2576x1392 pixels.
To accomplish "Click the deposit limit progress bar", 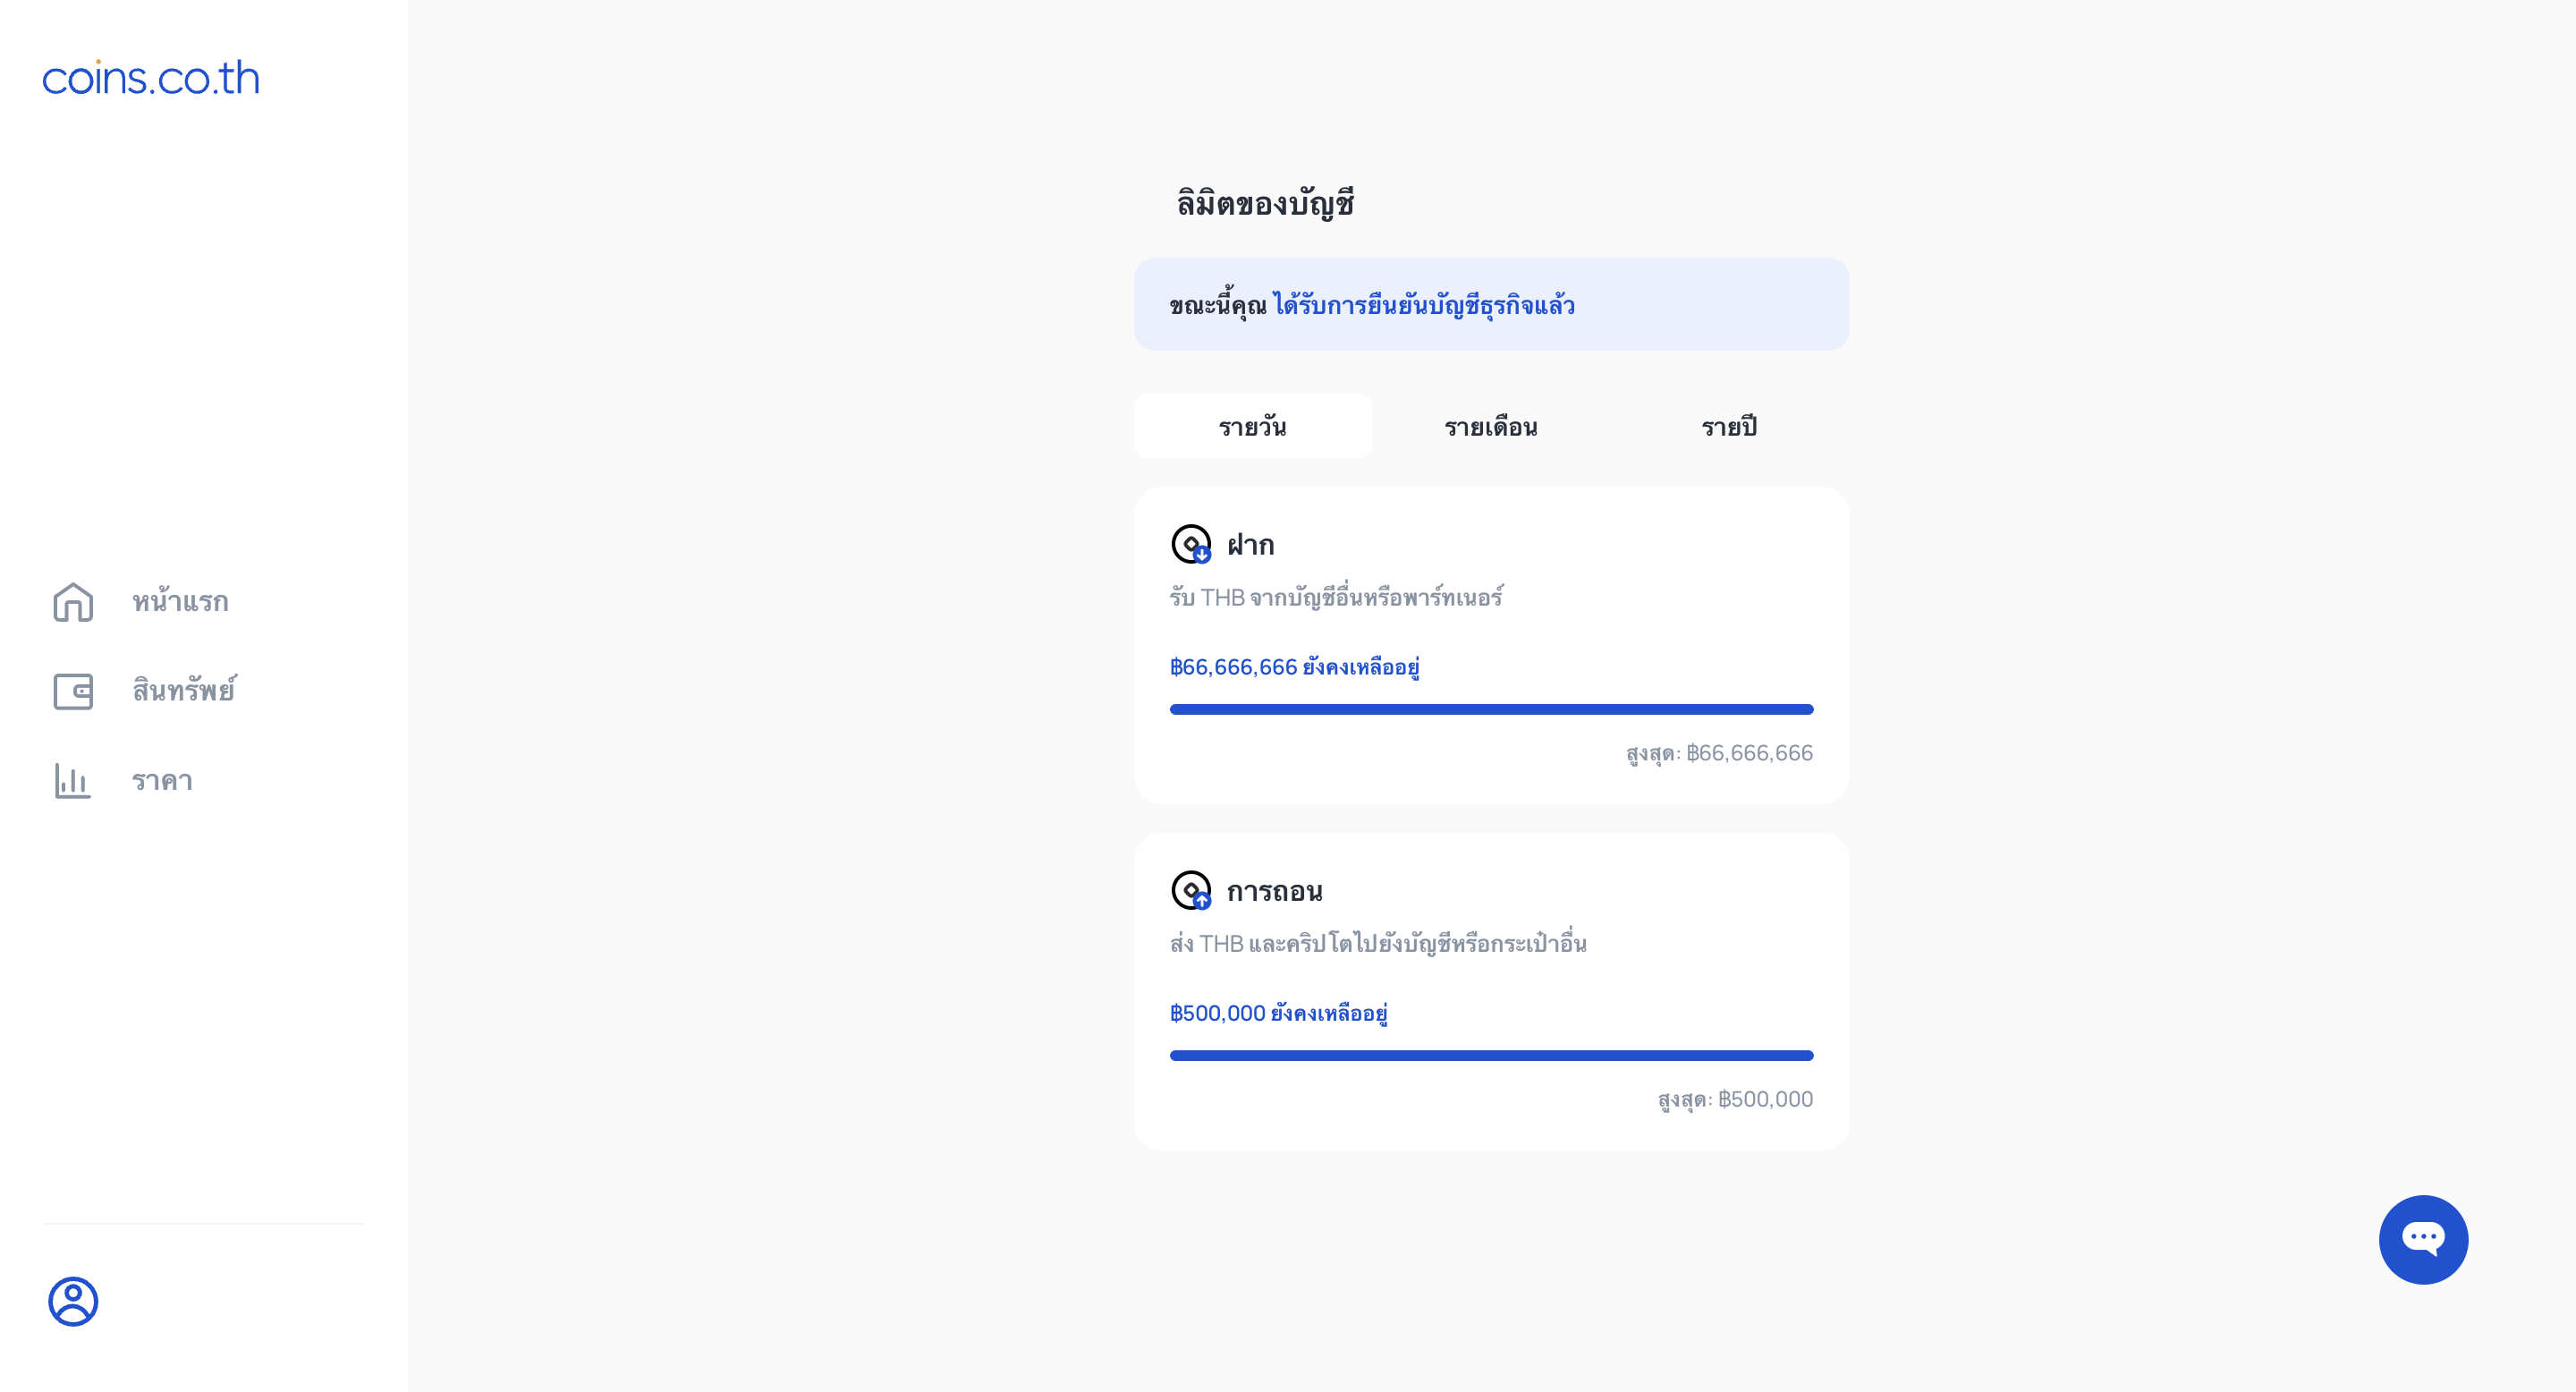I will point(1491,709).
